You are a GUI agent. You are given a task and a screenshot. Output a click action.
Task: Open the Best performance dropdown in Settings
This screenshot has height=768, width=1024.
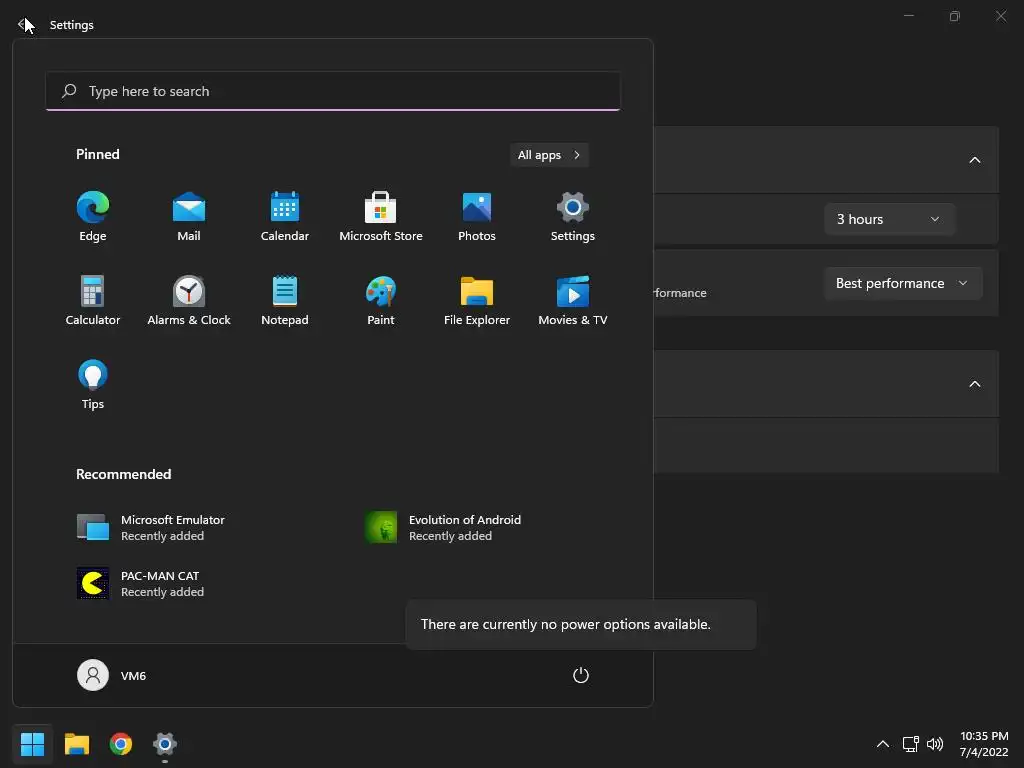point(903,283)
